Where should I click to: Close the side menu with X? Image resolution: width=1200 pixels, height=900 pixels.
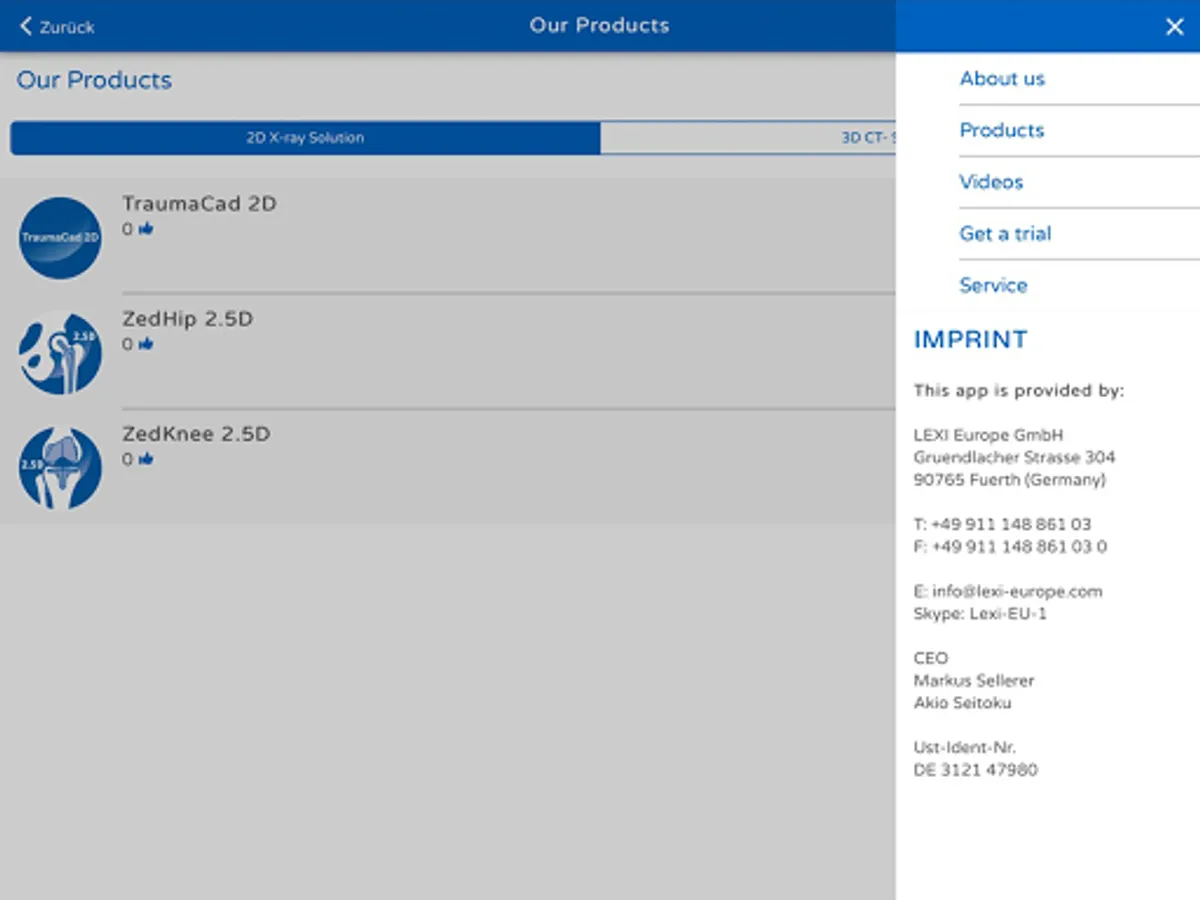click(x=1174, y=27)
